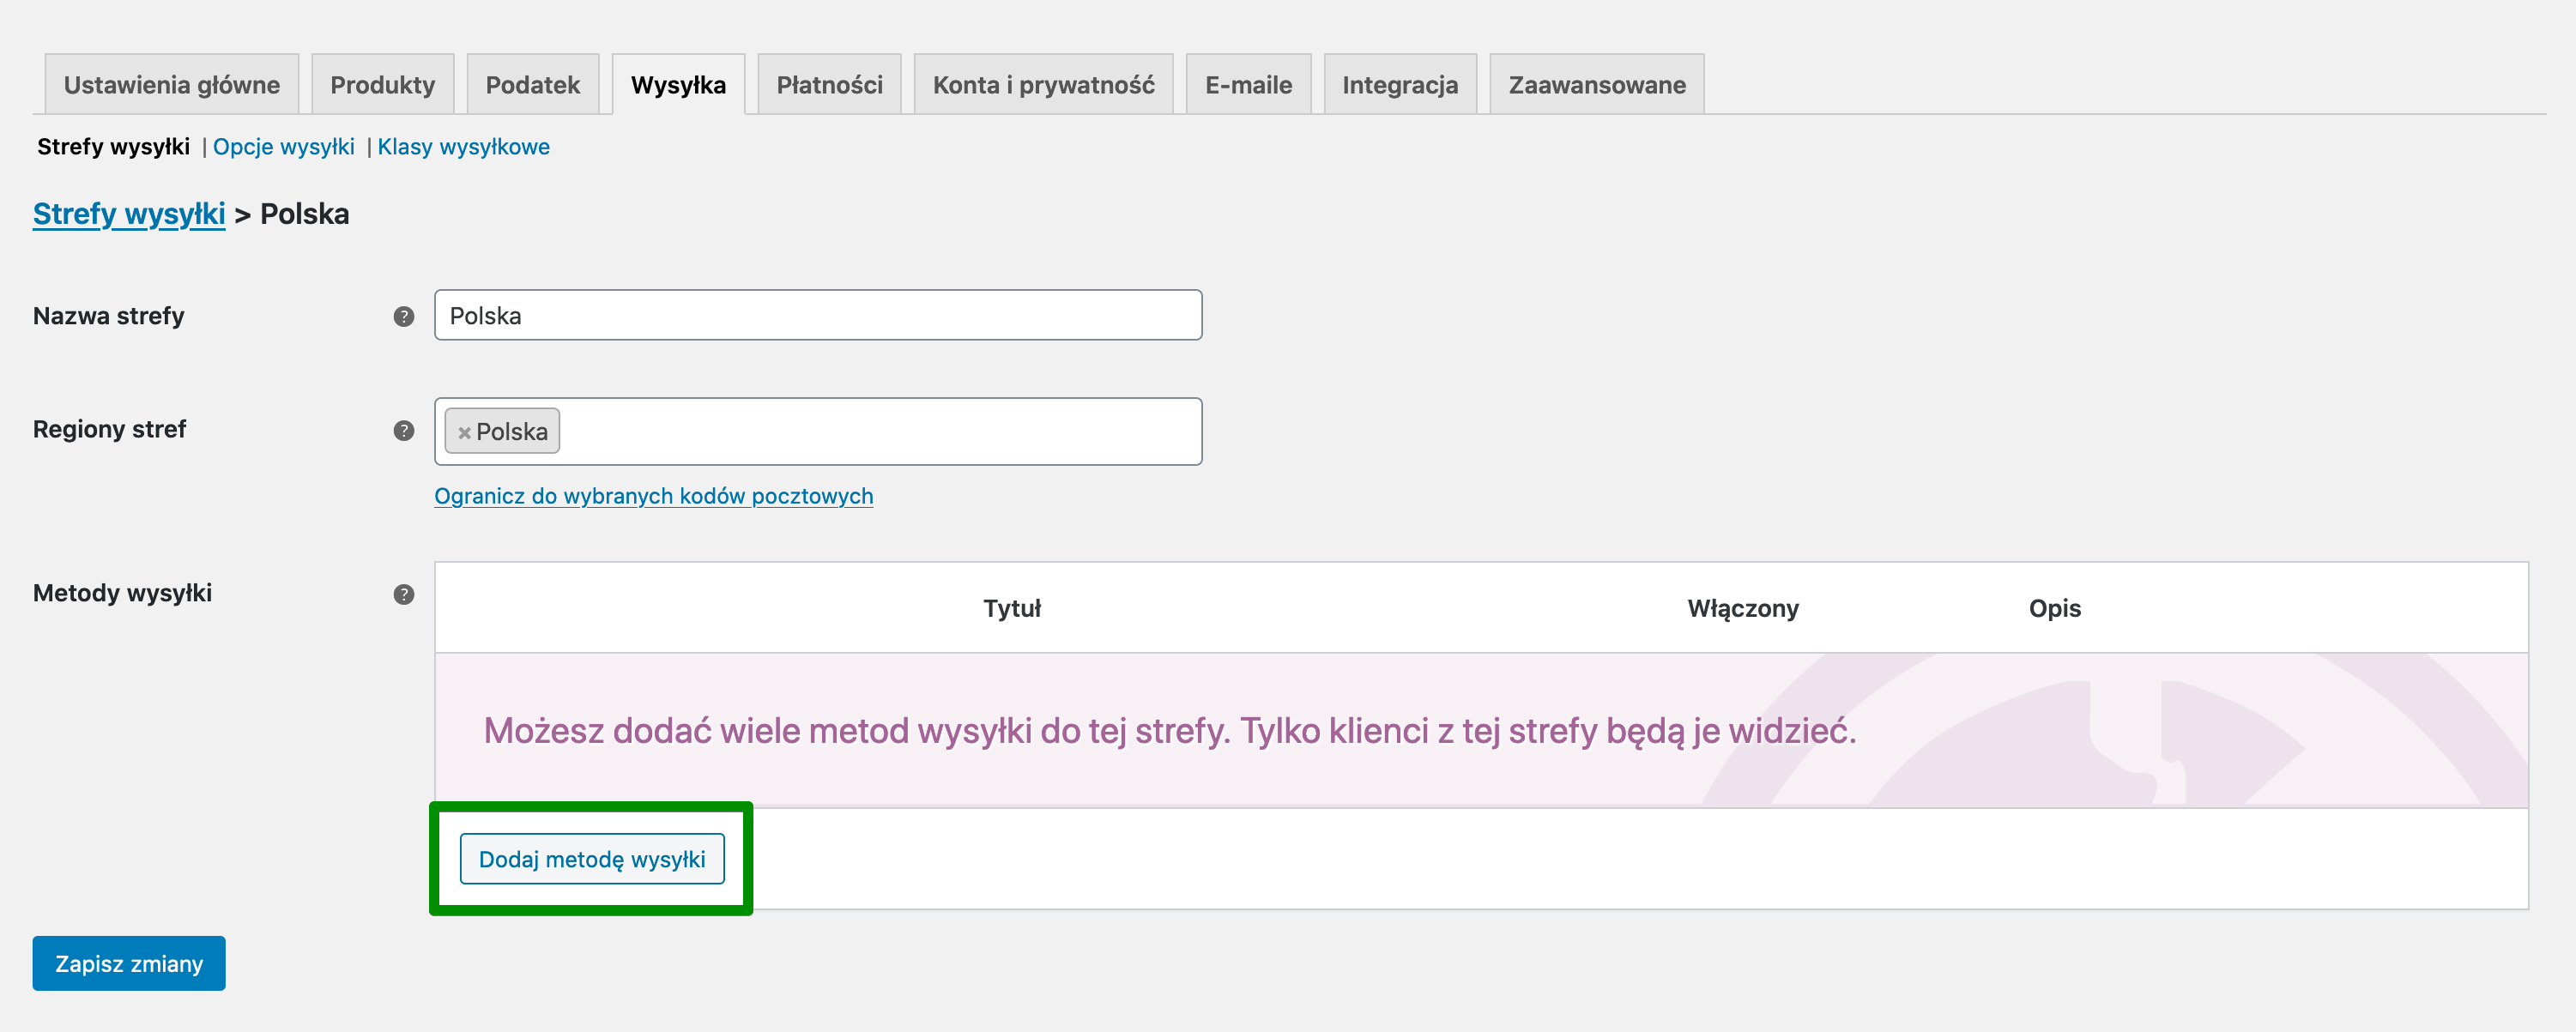Show help icon next to Regiony stref
The image size is (2576, 1032).
[403, 430]
